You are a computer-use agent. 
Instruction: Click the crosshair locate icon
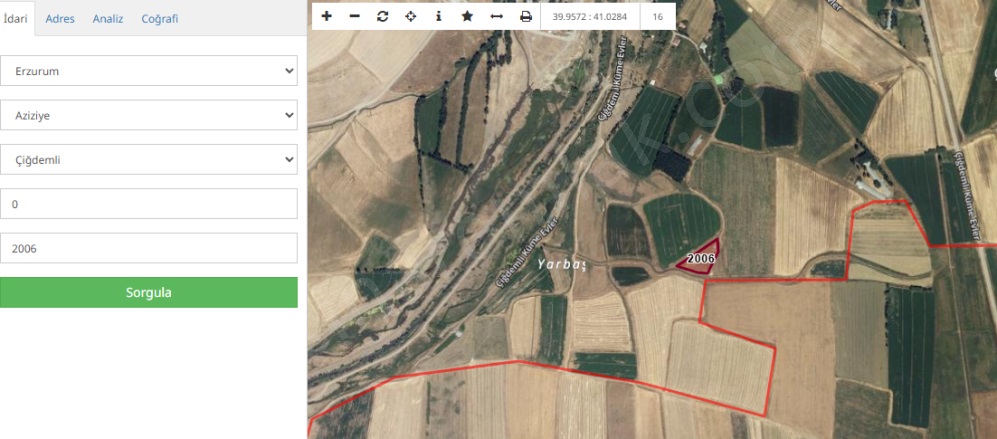(x=410, y=17)
